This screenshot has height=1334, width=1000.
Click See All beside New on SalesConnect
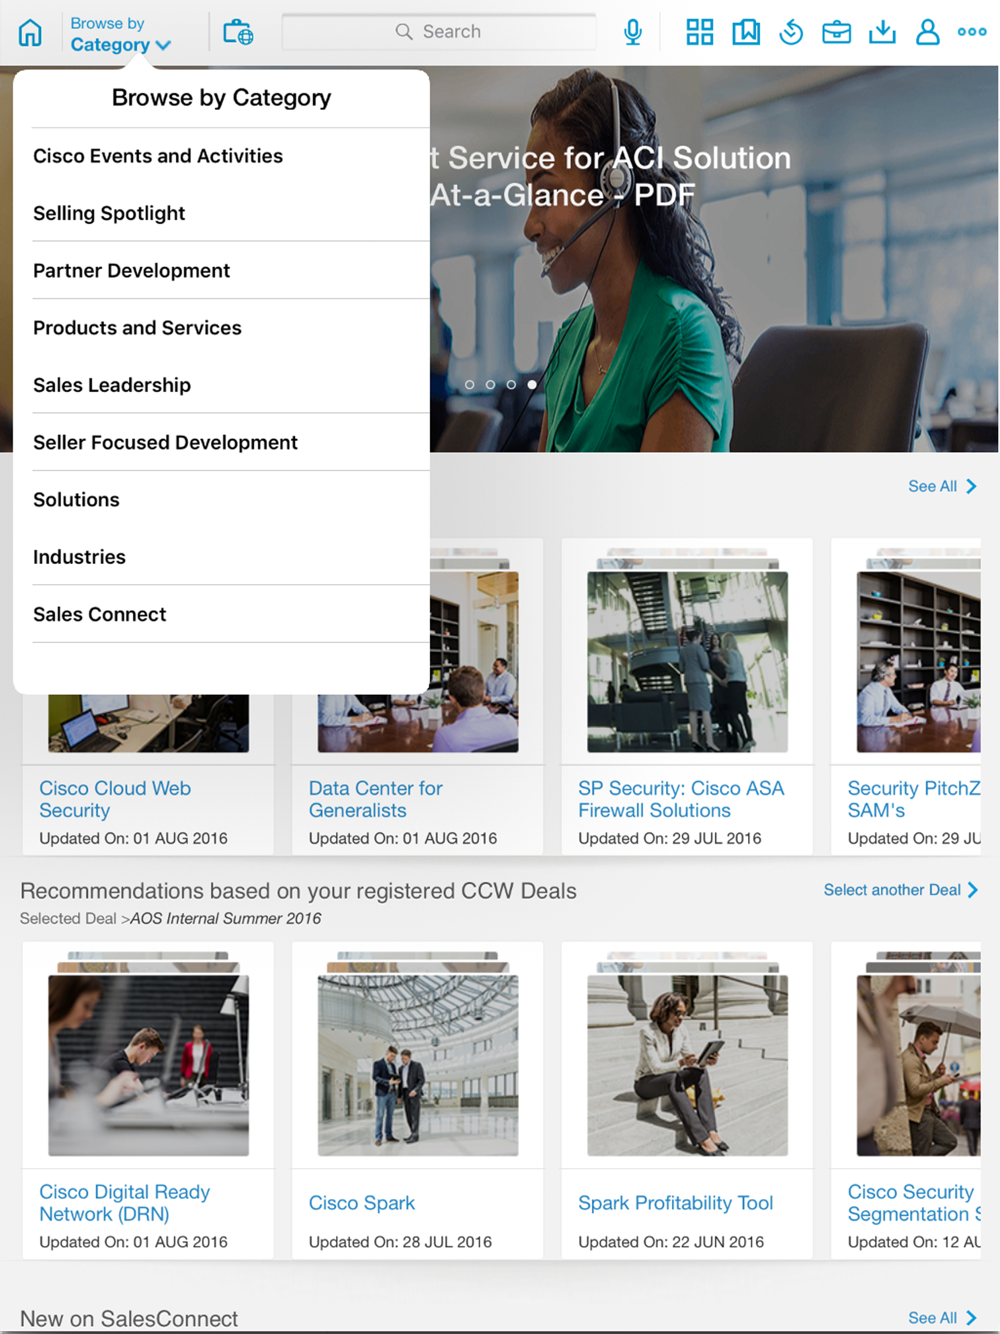[x=942, y=1318]
